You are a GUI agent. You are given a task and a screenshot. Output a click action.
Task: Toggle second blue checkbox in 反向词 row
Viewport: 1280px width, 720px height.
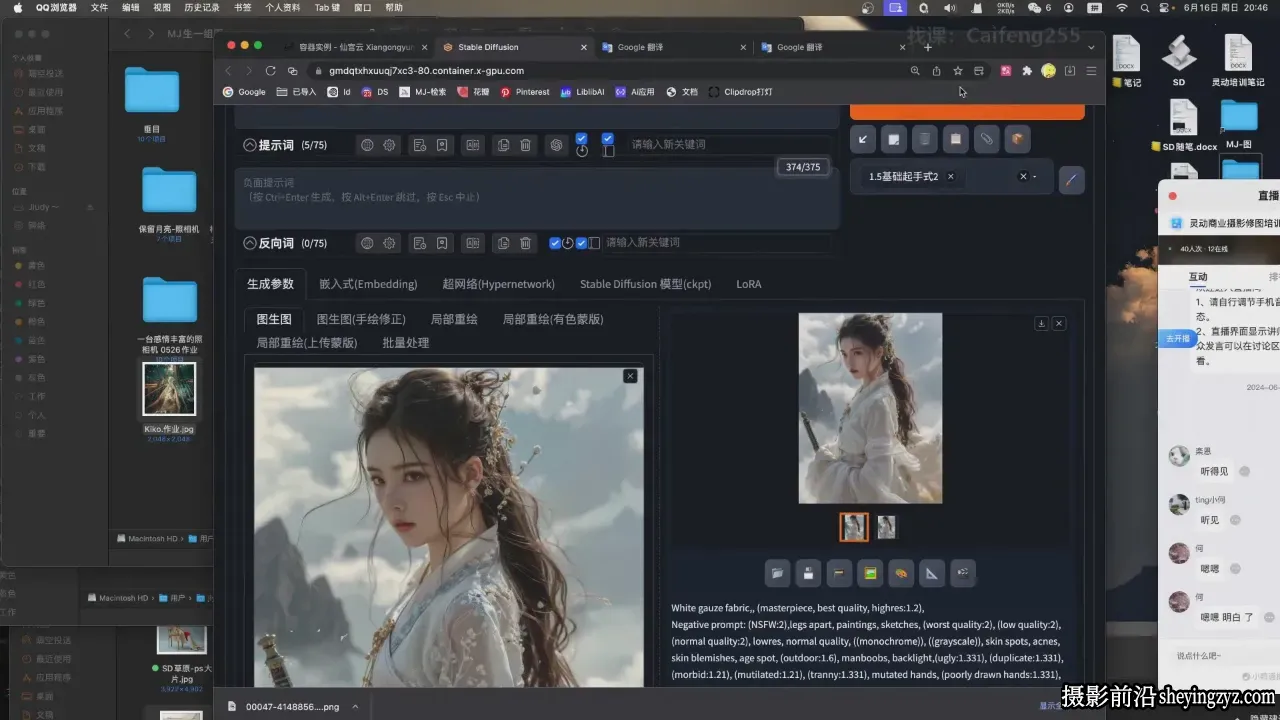(x=581, y=243)
